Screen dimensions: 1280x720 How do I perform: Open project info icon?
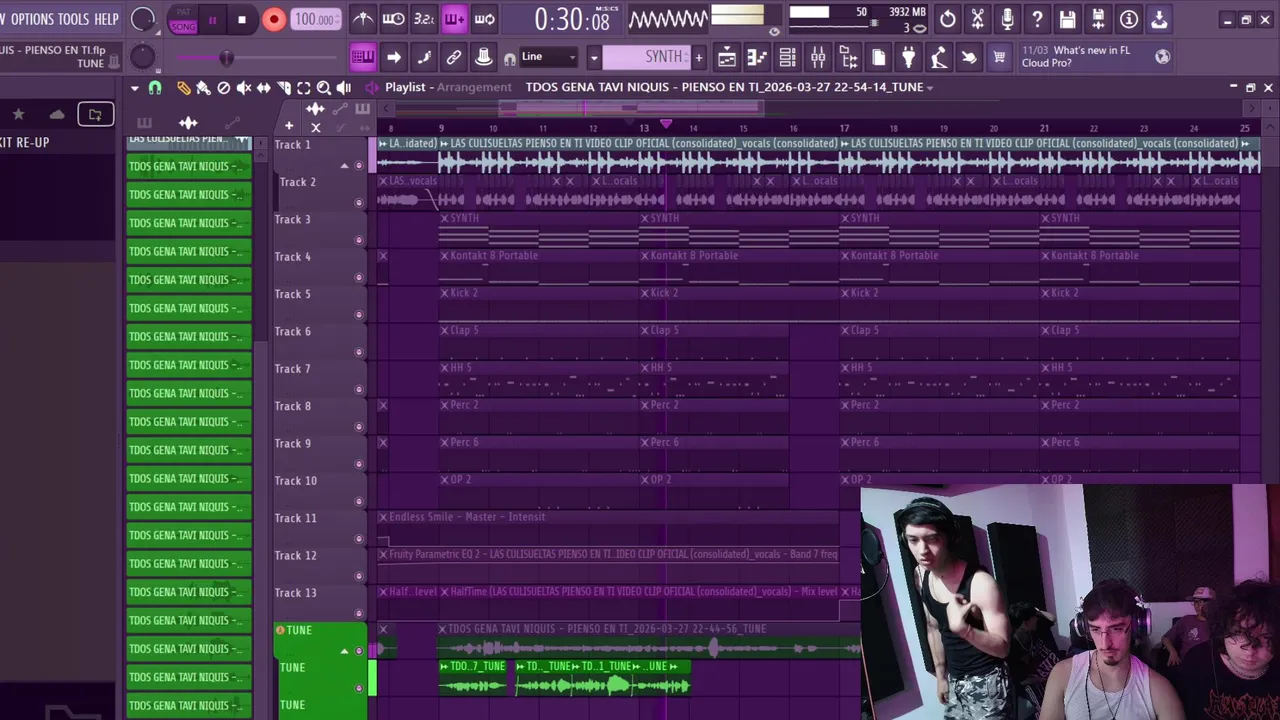(x=1128, y=19)
